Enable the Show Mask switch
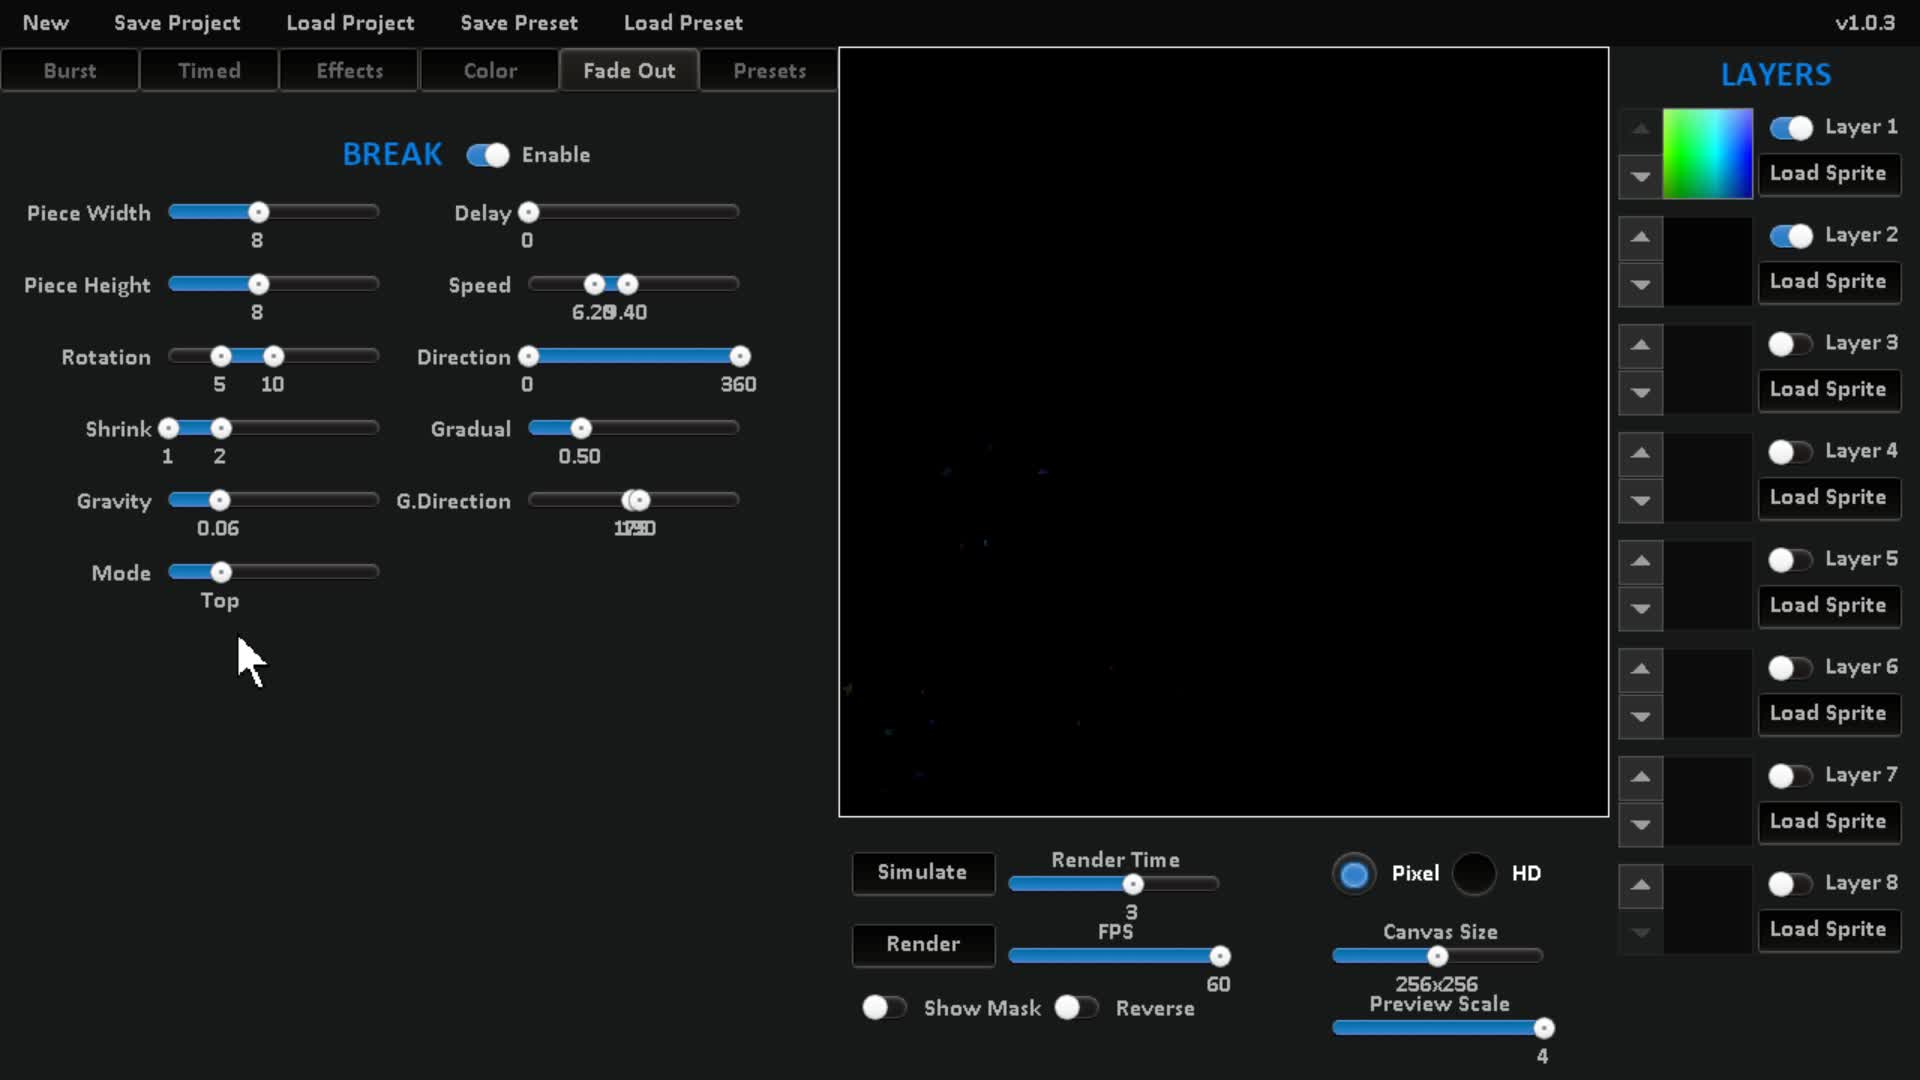1920x1080 pixels. (883, 1007)
